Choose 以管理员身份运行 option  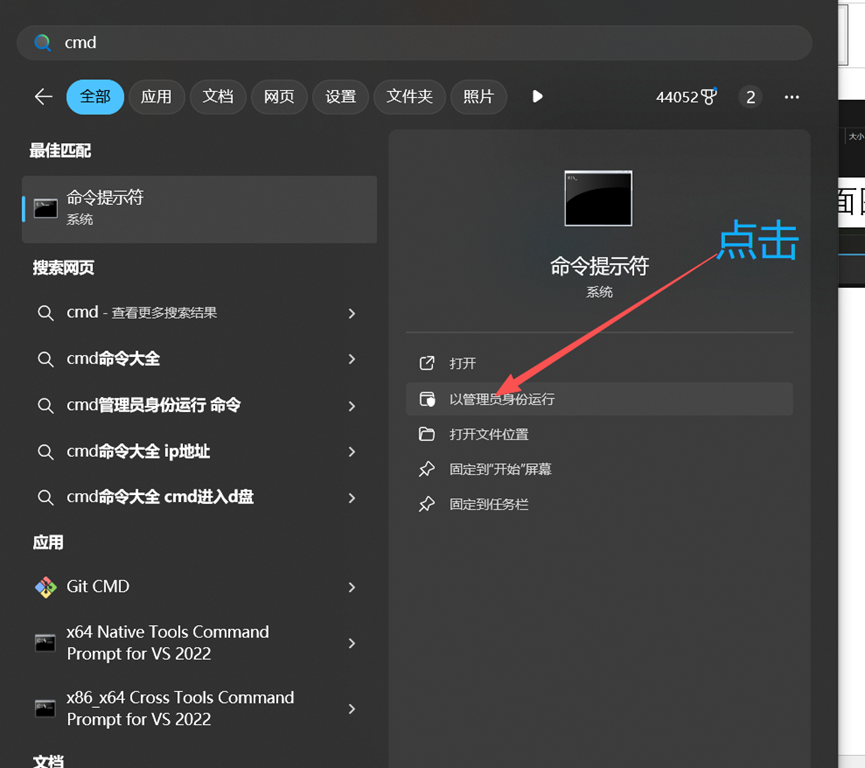[600, 399]
